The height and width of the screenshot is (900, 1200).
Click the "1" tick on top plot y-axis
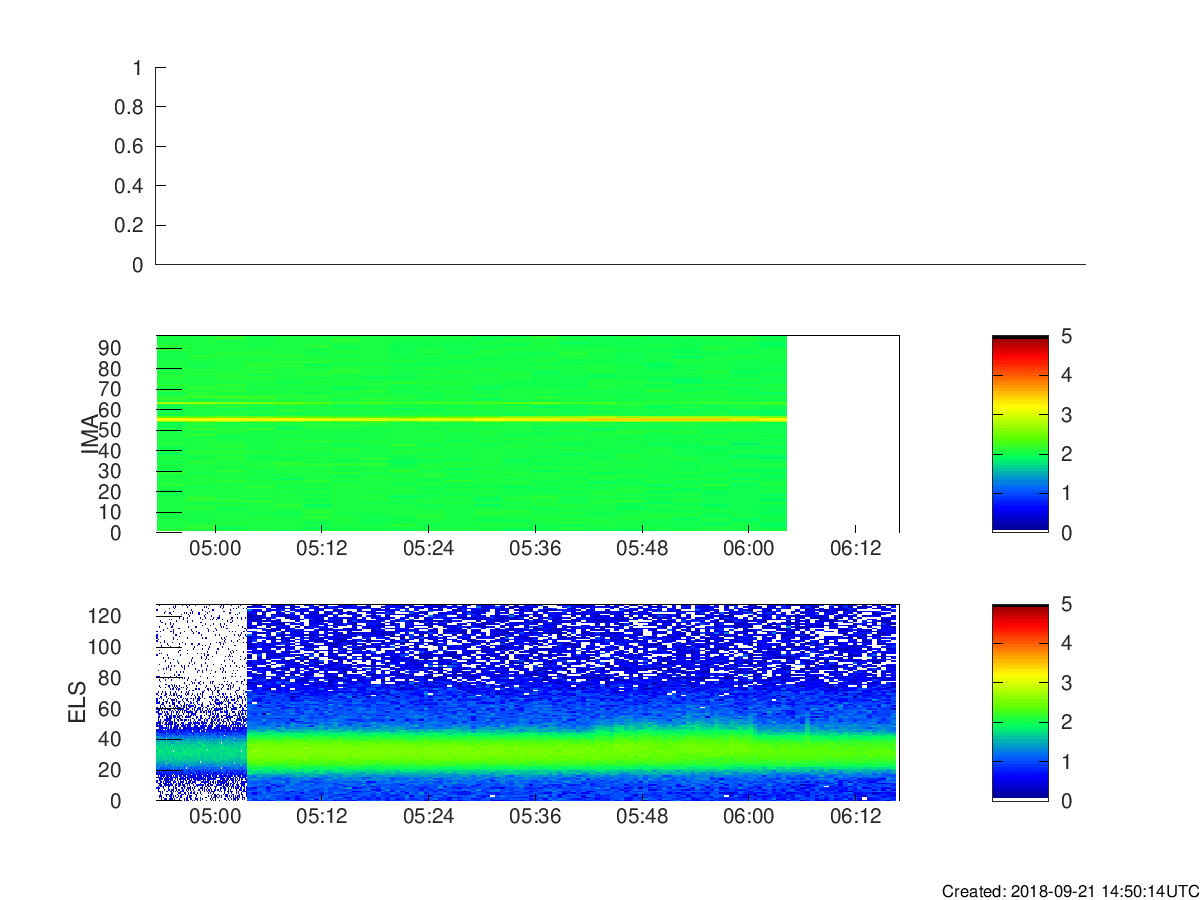(x=138, y=68)
